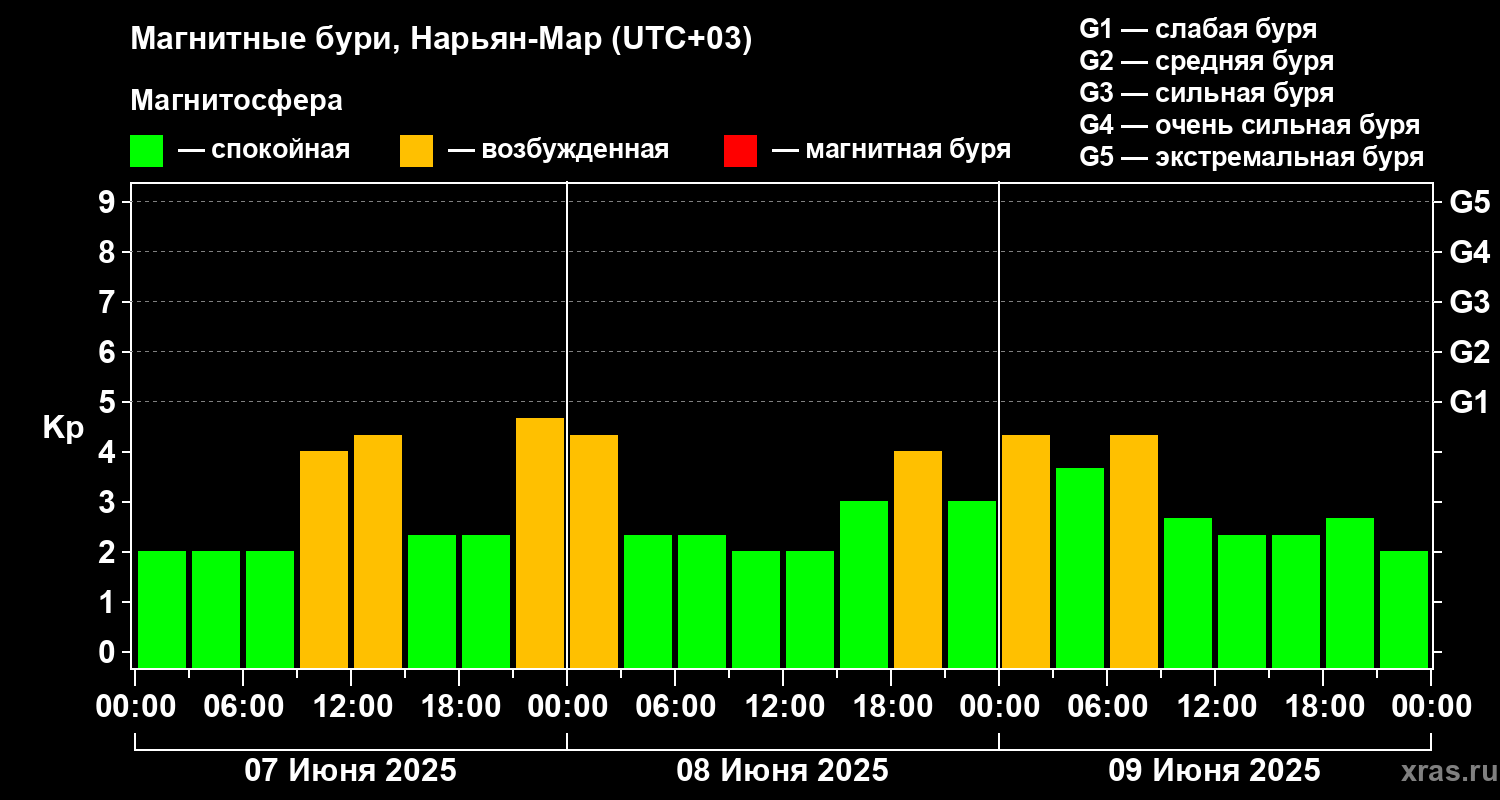Click the '07 Июня 2025' date label

pyautogui.click(x=351, y=771)
